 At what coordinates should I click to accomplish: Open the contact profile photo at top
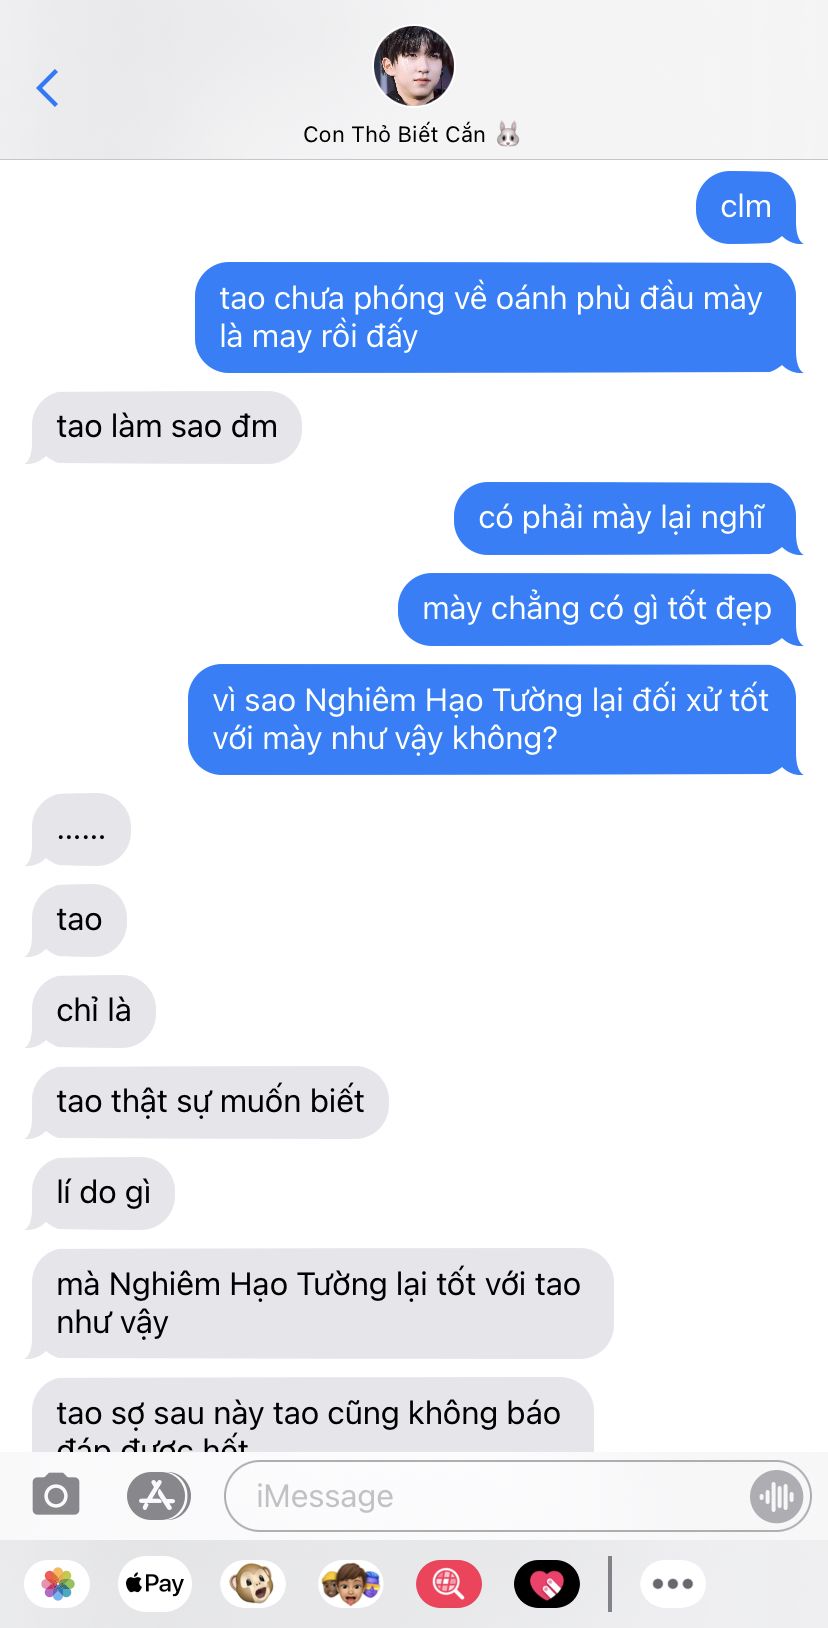(414, 67)
